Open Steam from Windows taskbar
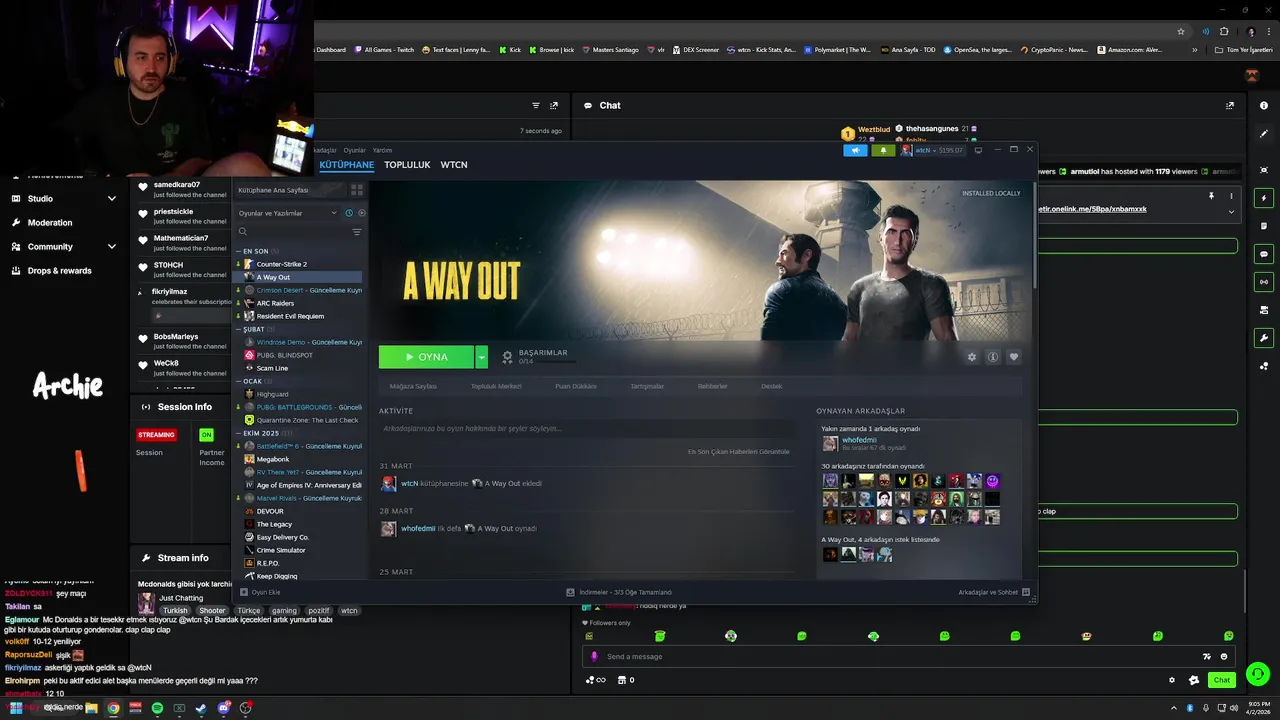This screenshot has width=1280, height=720. tap(201, 708)
